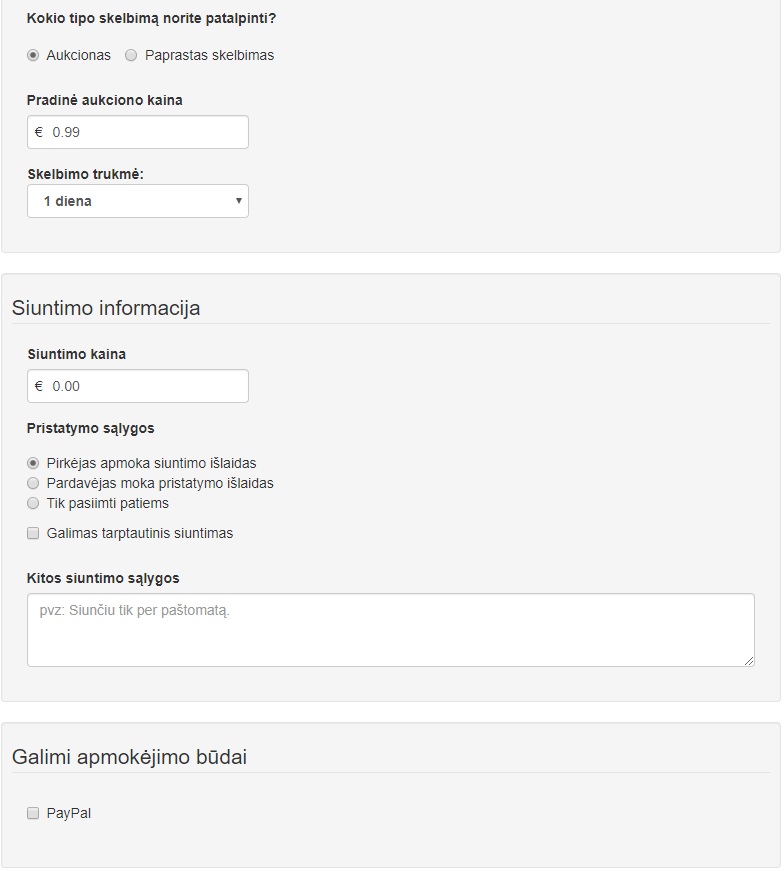Choose Tik pasiimti patiems delivery option
This screenshot has height=871, width=784.
click(x=33, y=503)
